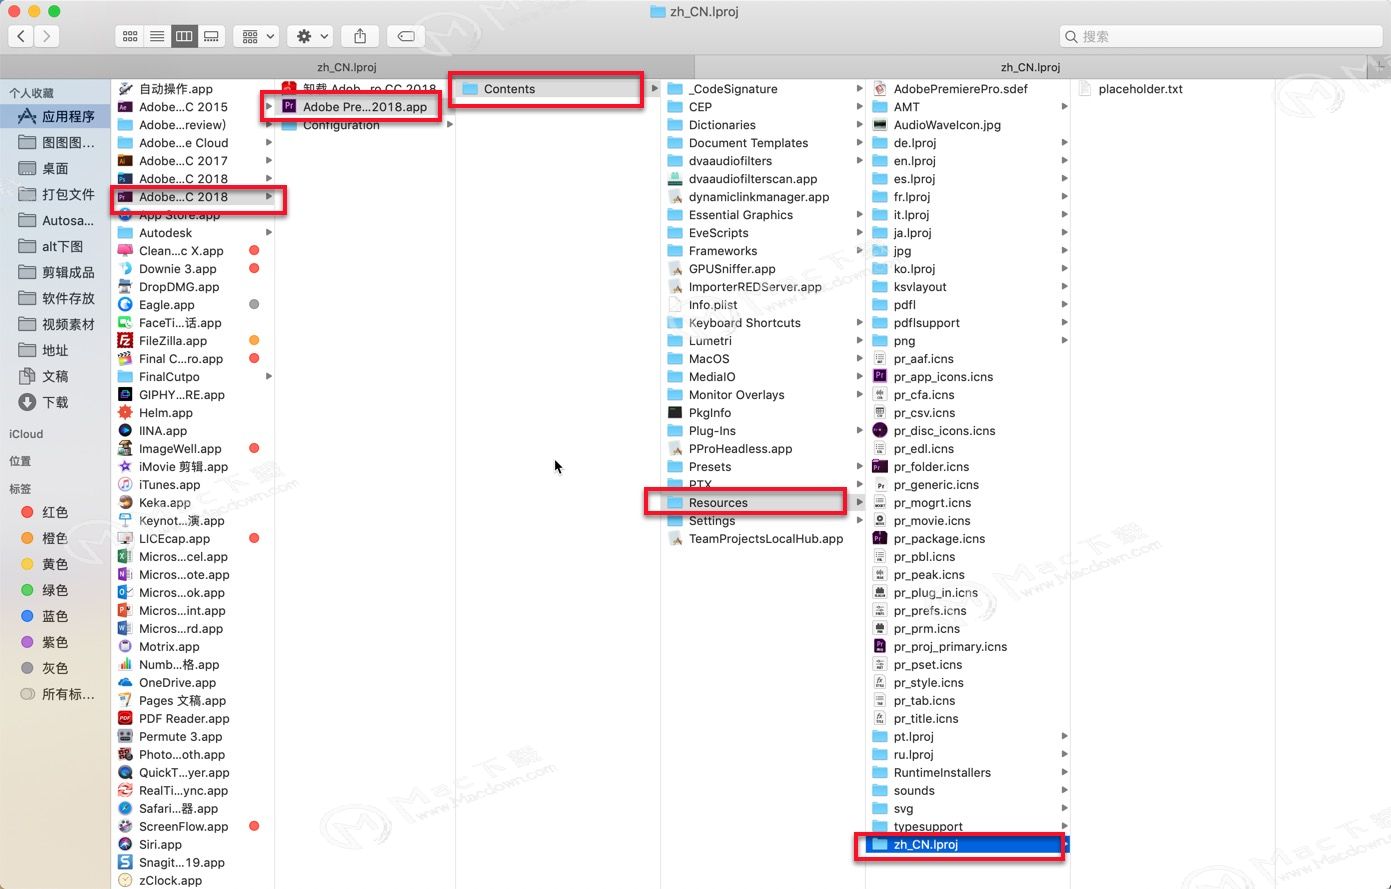The image size is (1391, 889).
Task: Select the iTunes.app icon
Action: tap(125, 485)
